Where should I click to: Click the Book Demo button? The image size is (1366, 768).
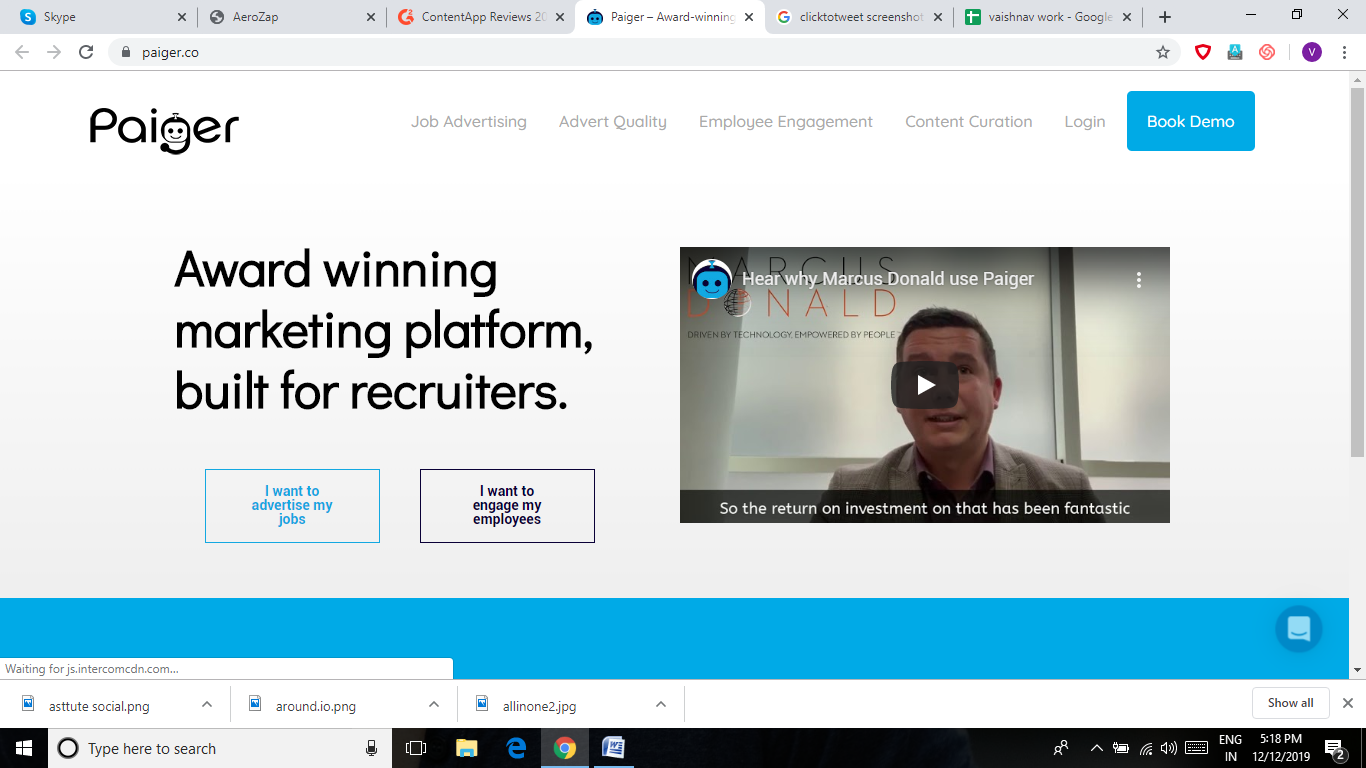[1191, 121]
